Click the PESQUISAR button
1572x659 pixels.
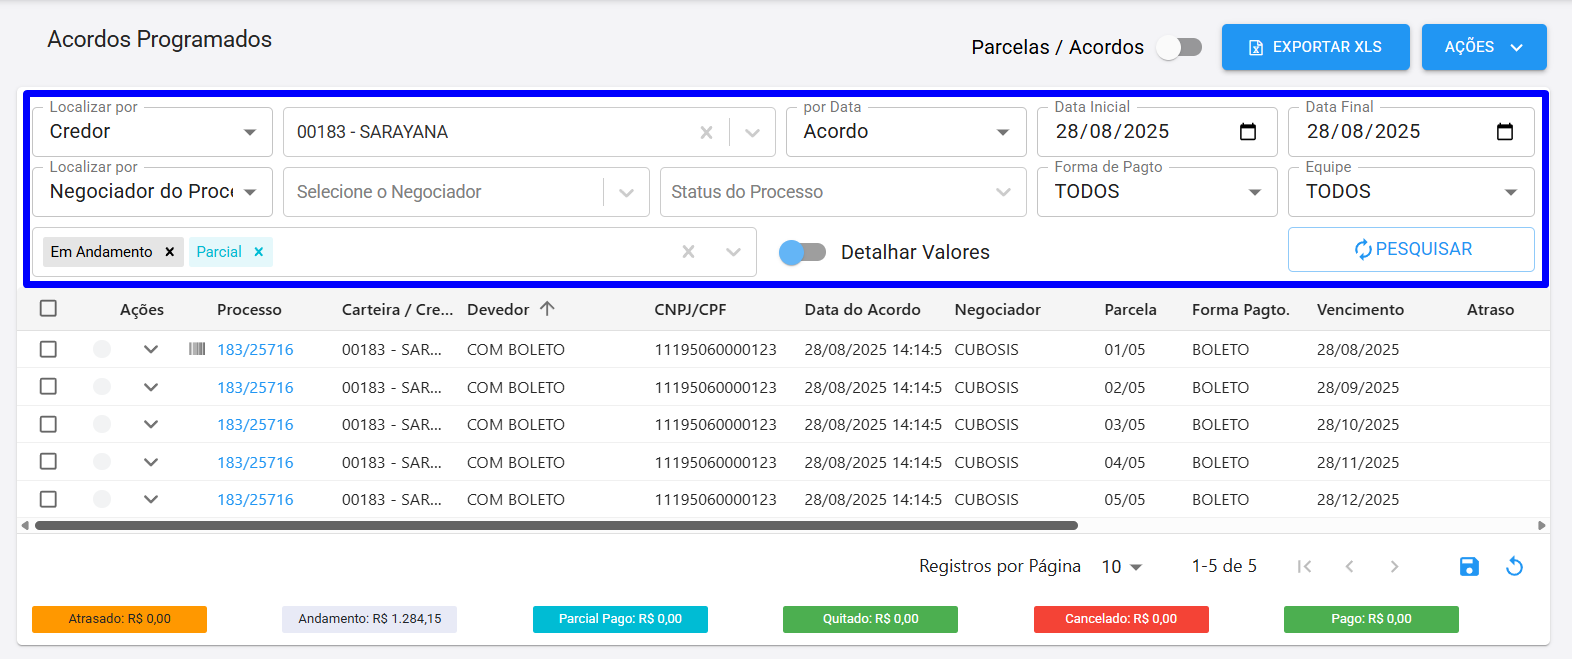tap(1411, 249)
